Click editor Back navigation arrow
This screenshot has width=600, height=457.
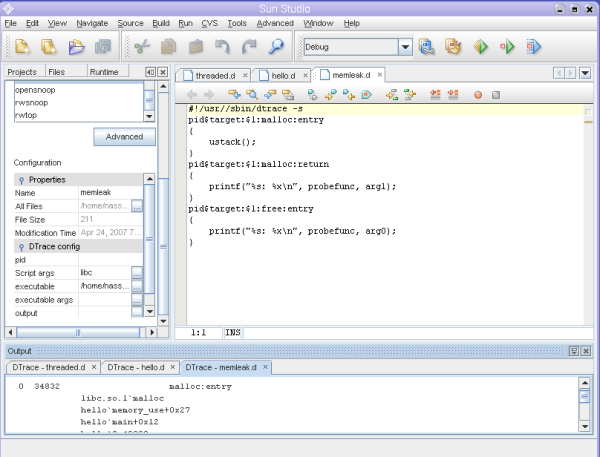192,95
